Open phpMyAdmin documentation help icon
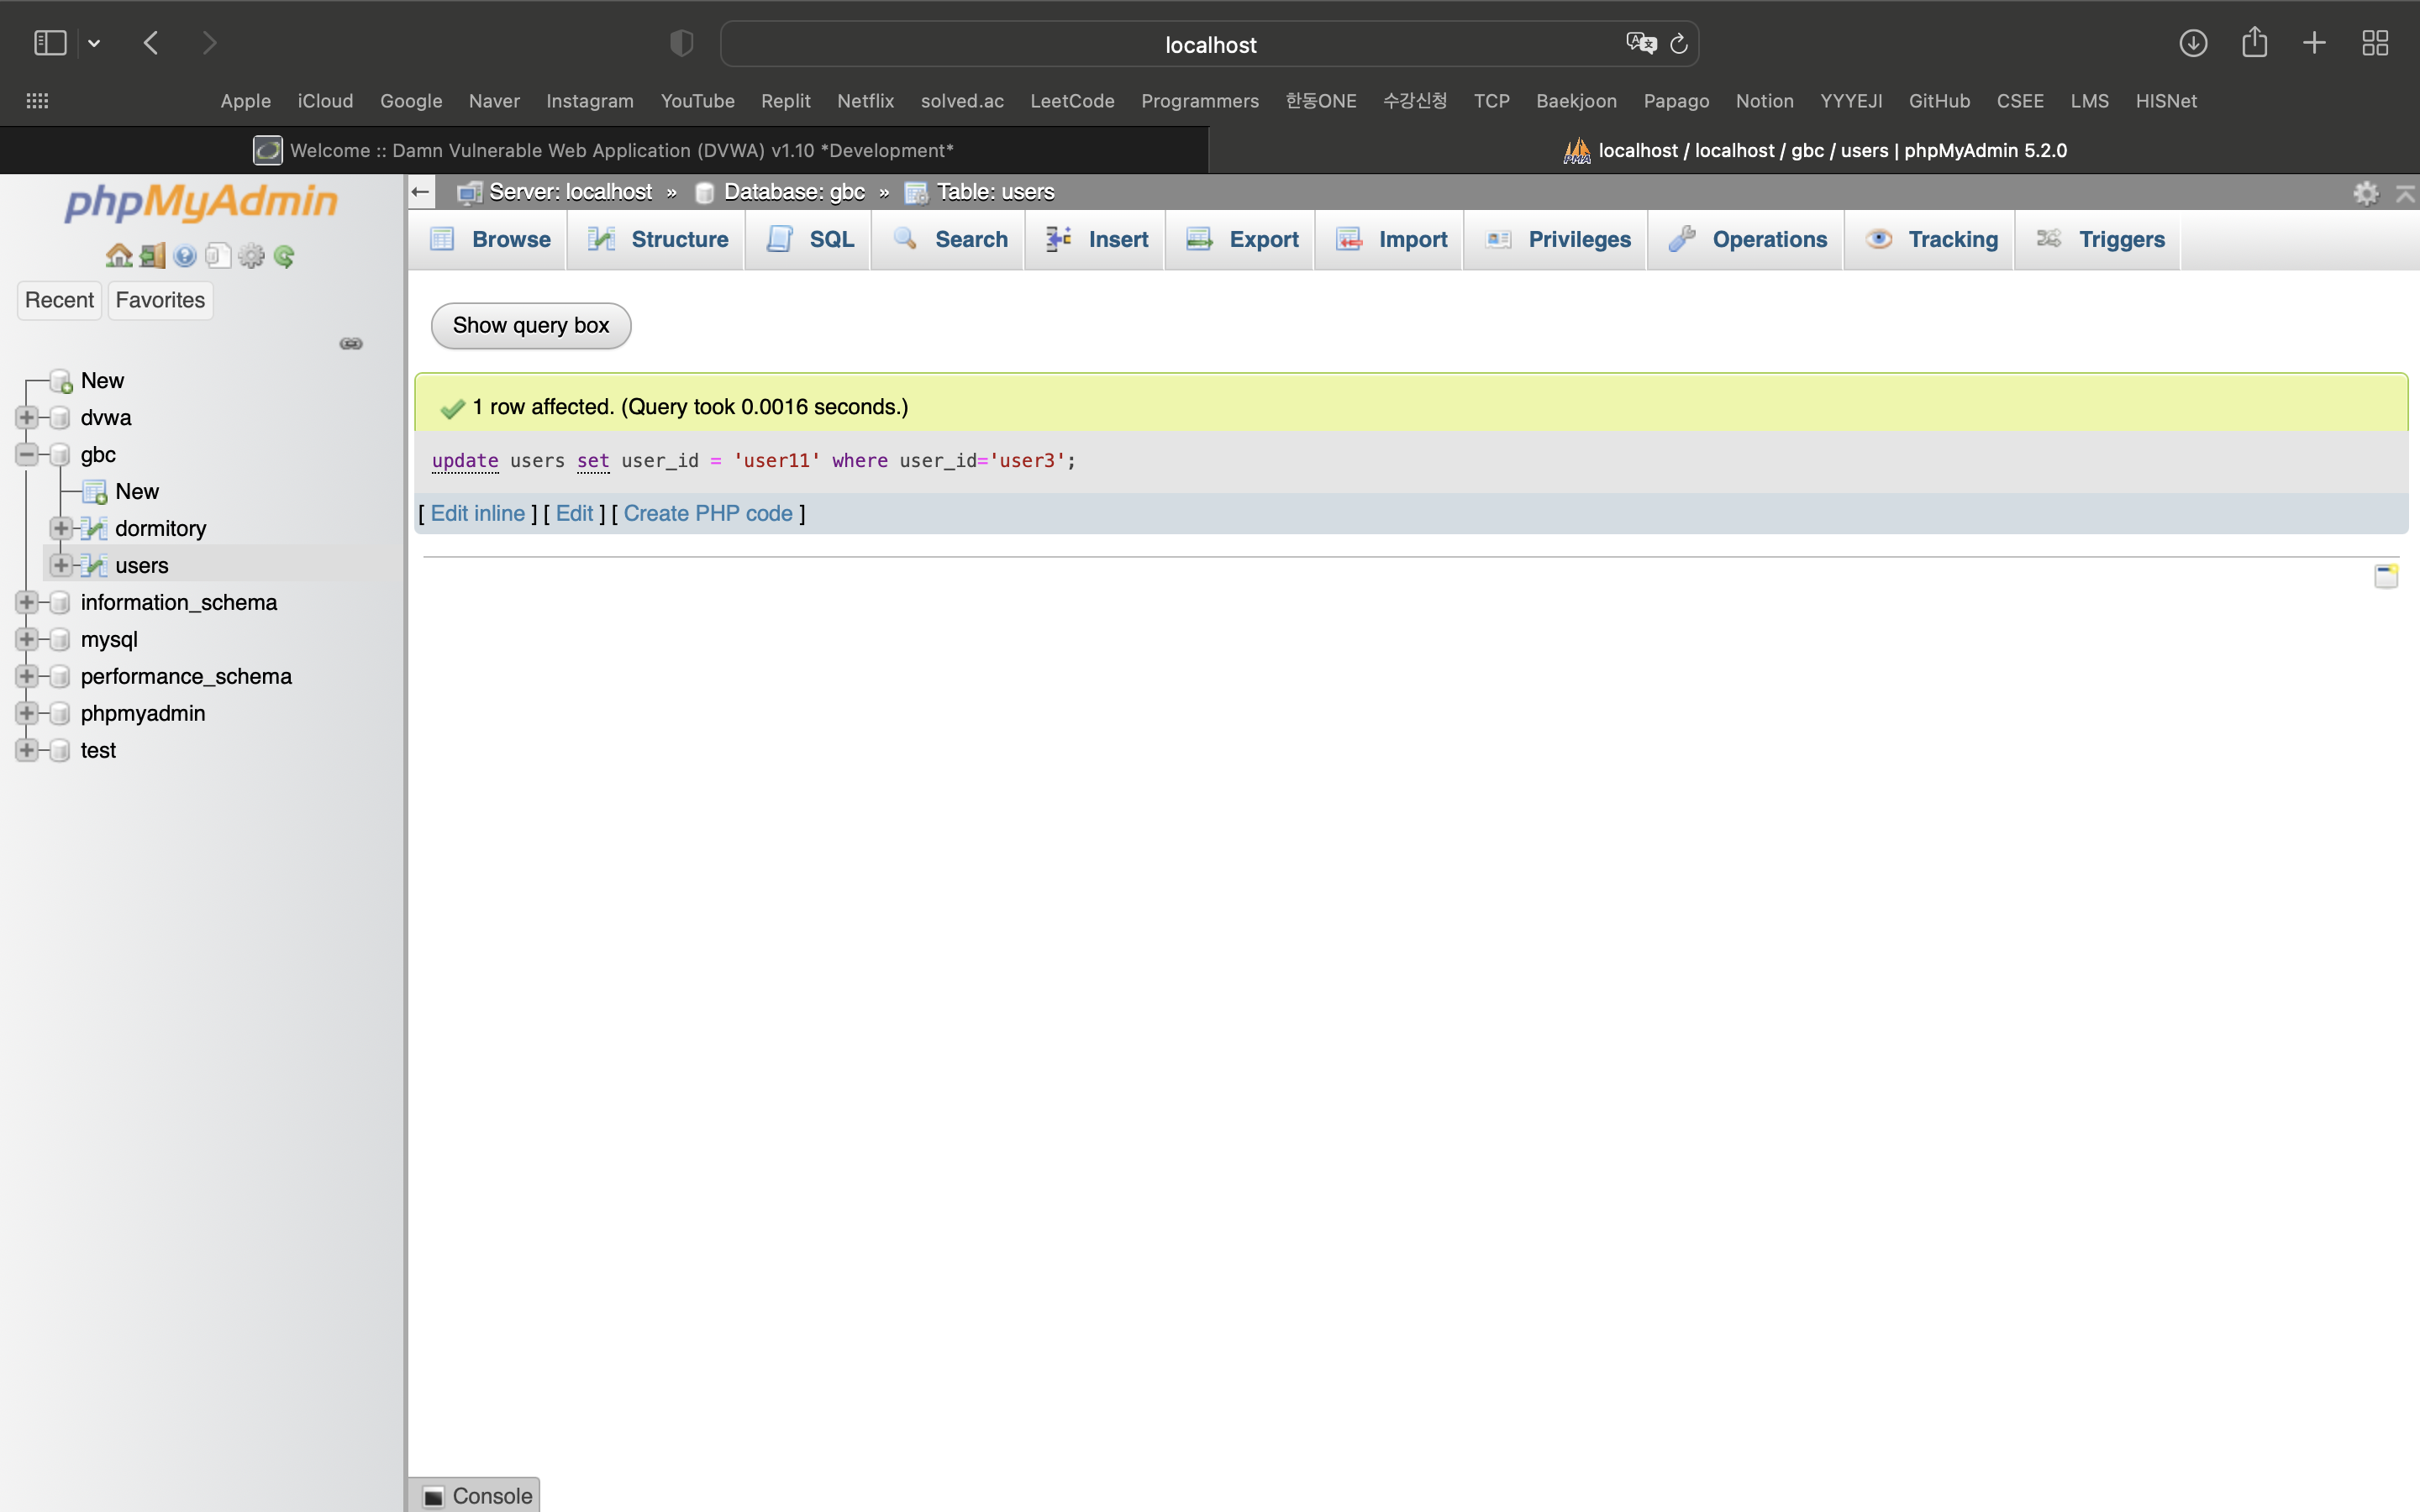The image size is (2420, 1512). point(185,256)
